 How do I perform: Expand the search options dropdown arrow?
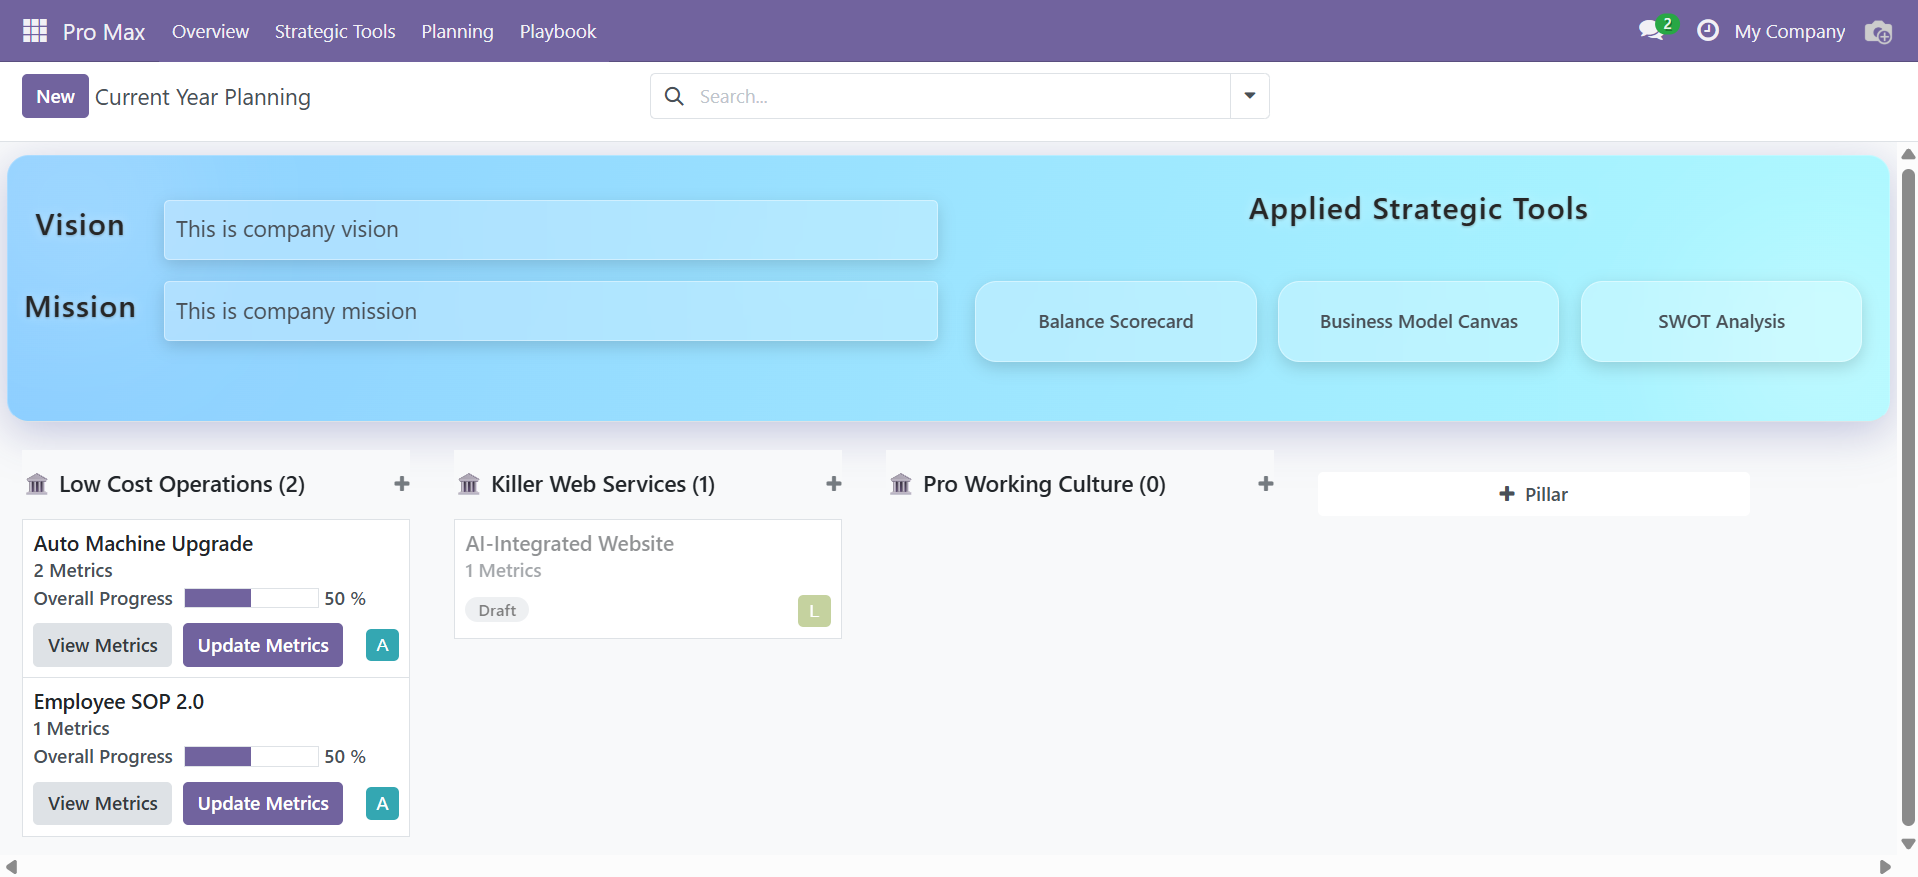pos(1250,96)
